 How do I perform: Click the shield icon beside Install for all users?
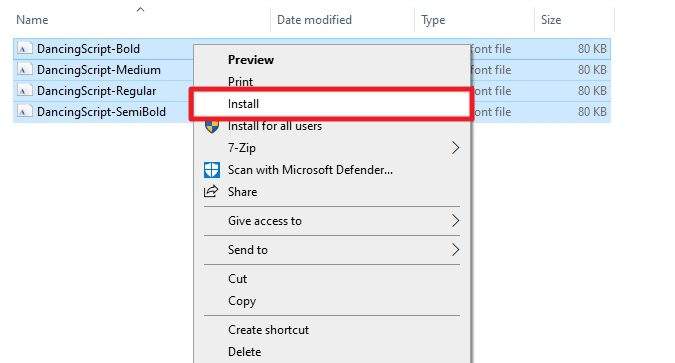212,127
